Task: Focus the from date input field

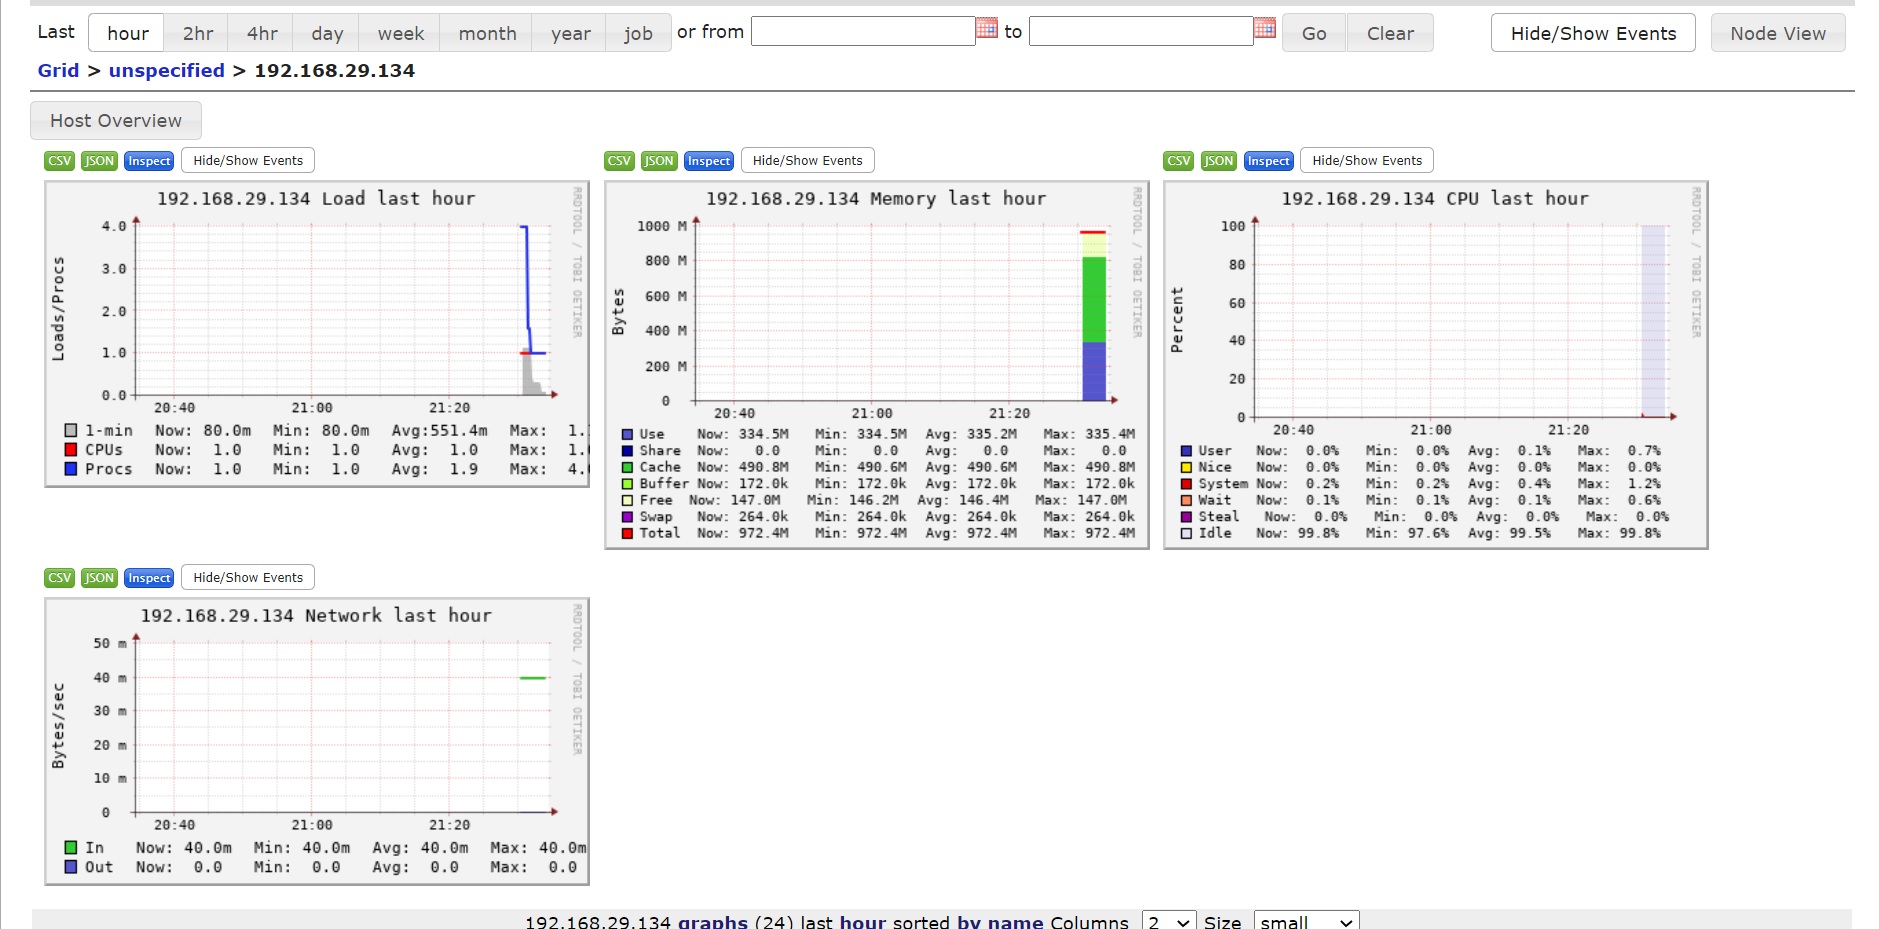Action: tap(863, 31)
